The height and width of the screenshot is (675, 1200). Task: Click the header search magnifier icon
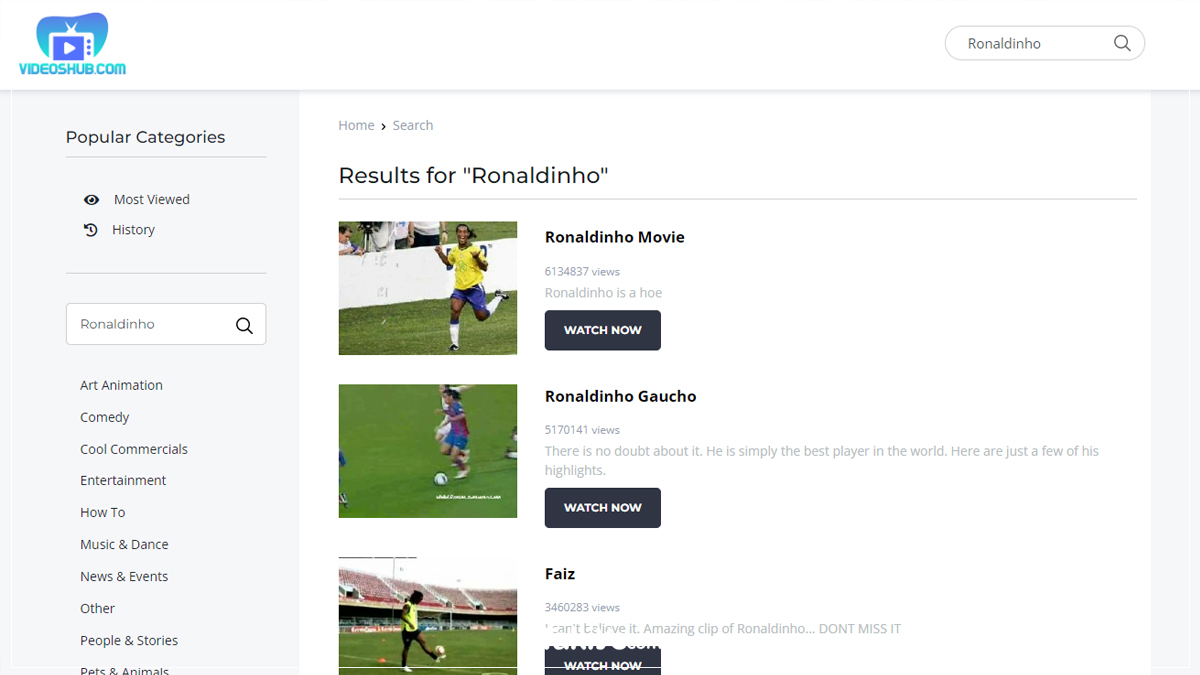click(1122, 43)
